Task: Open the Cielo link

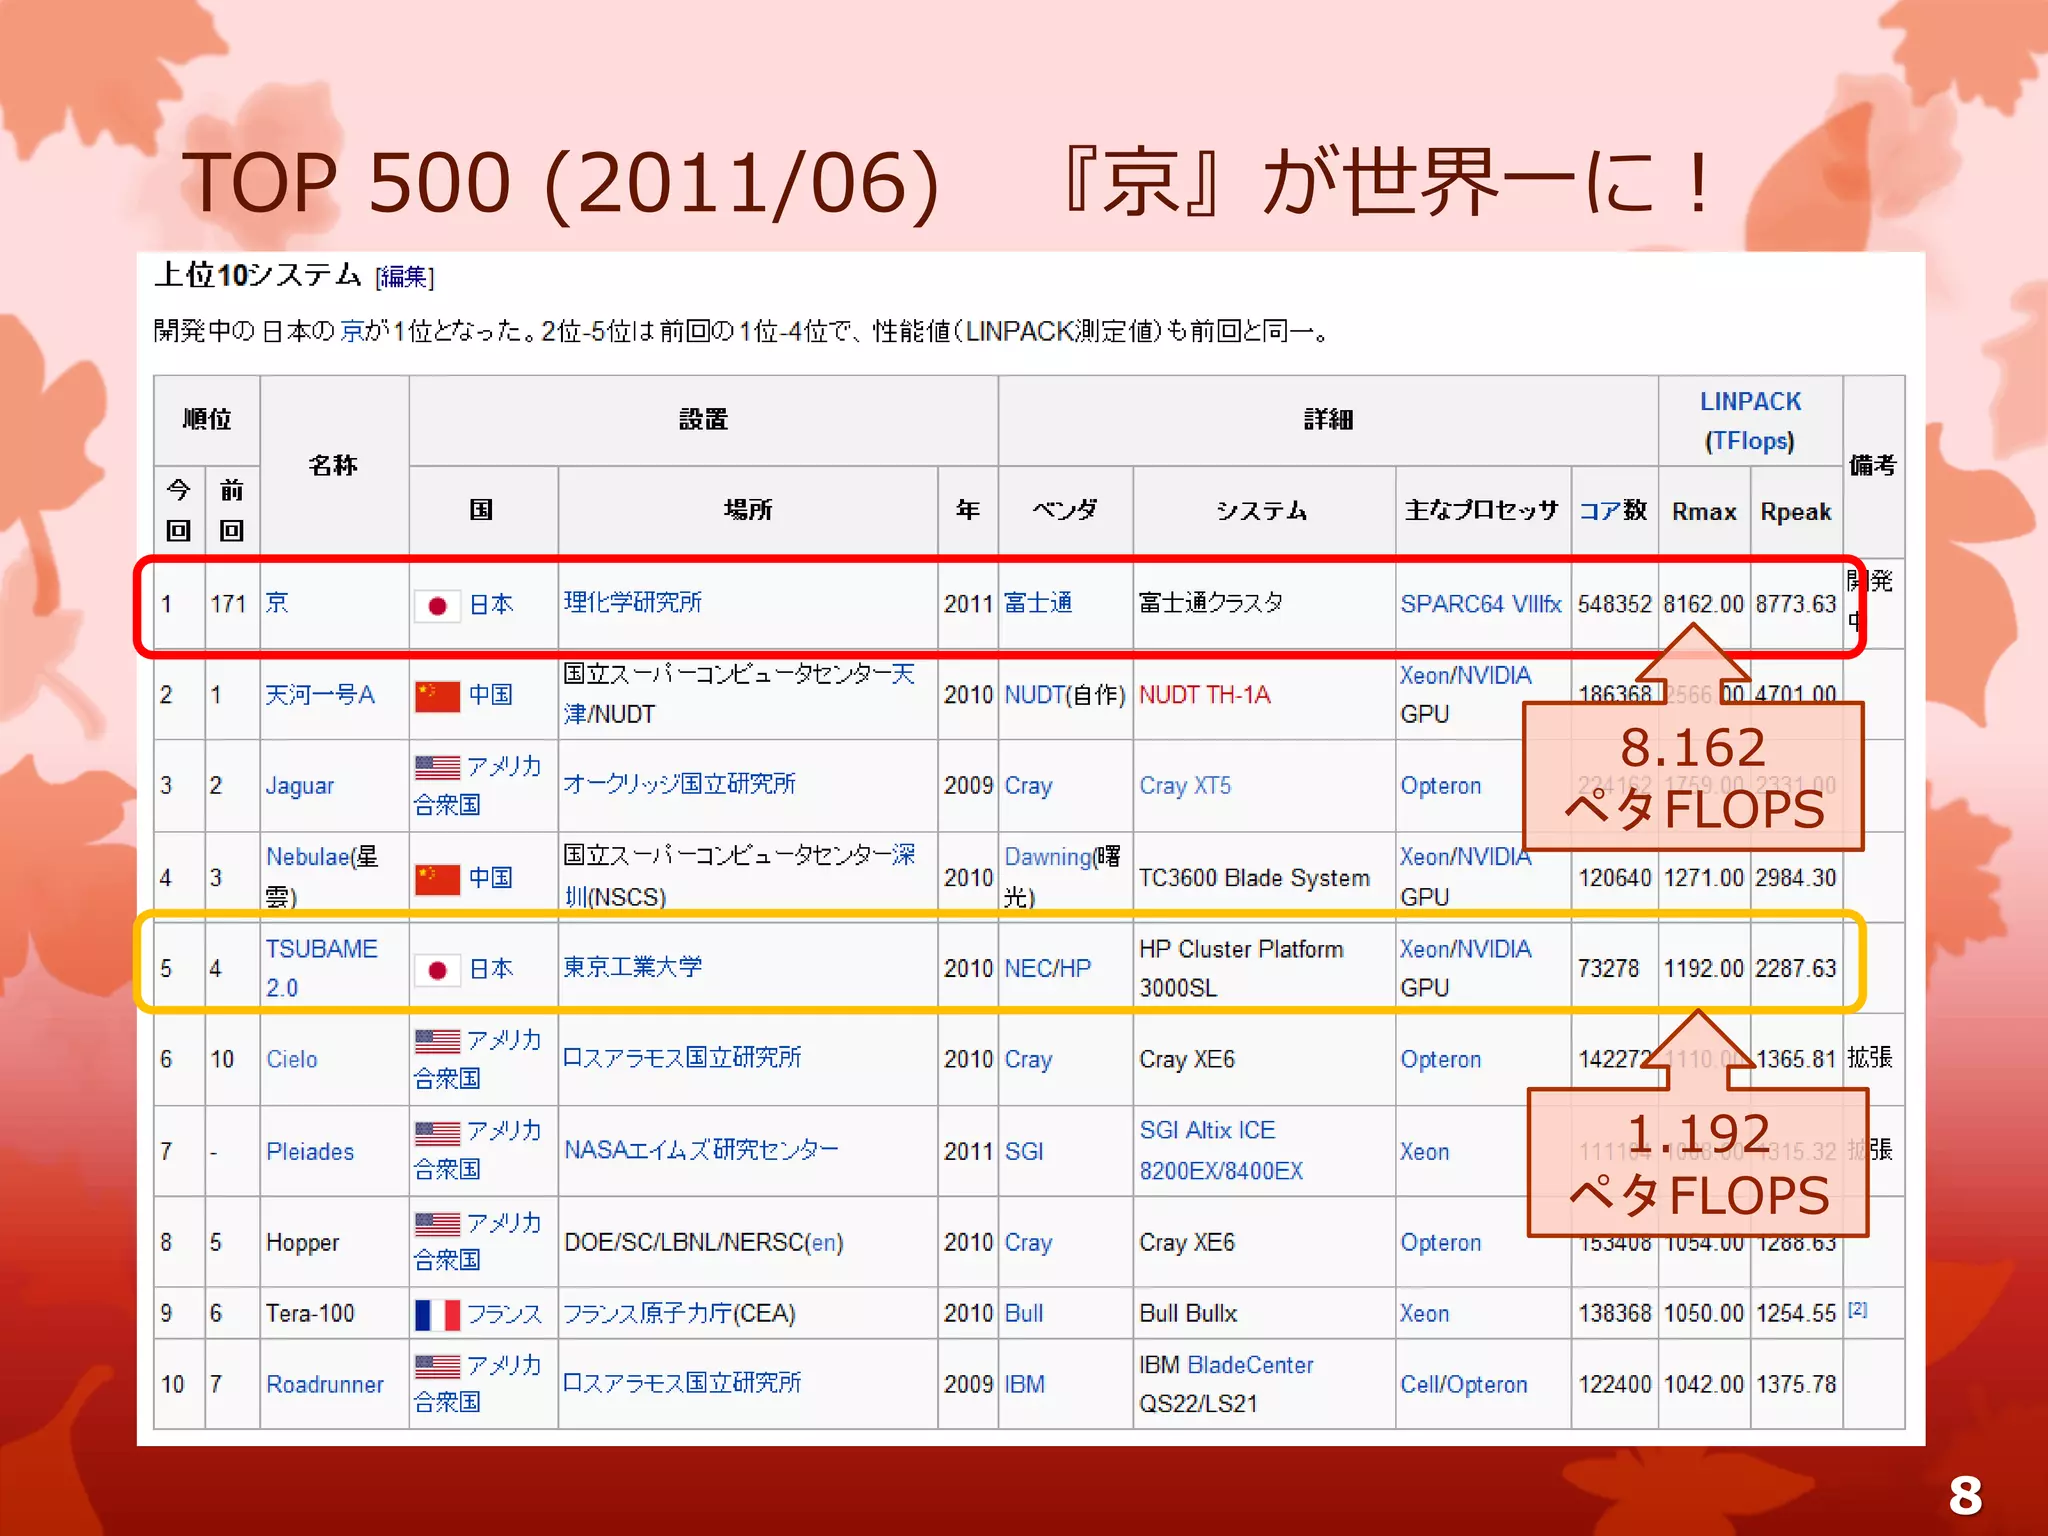Action: tap(292, 1059)
